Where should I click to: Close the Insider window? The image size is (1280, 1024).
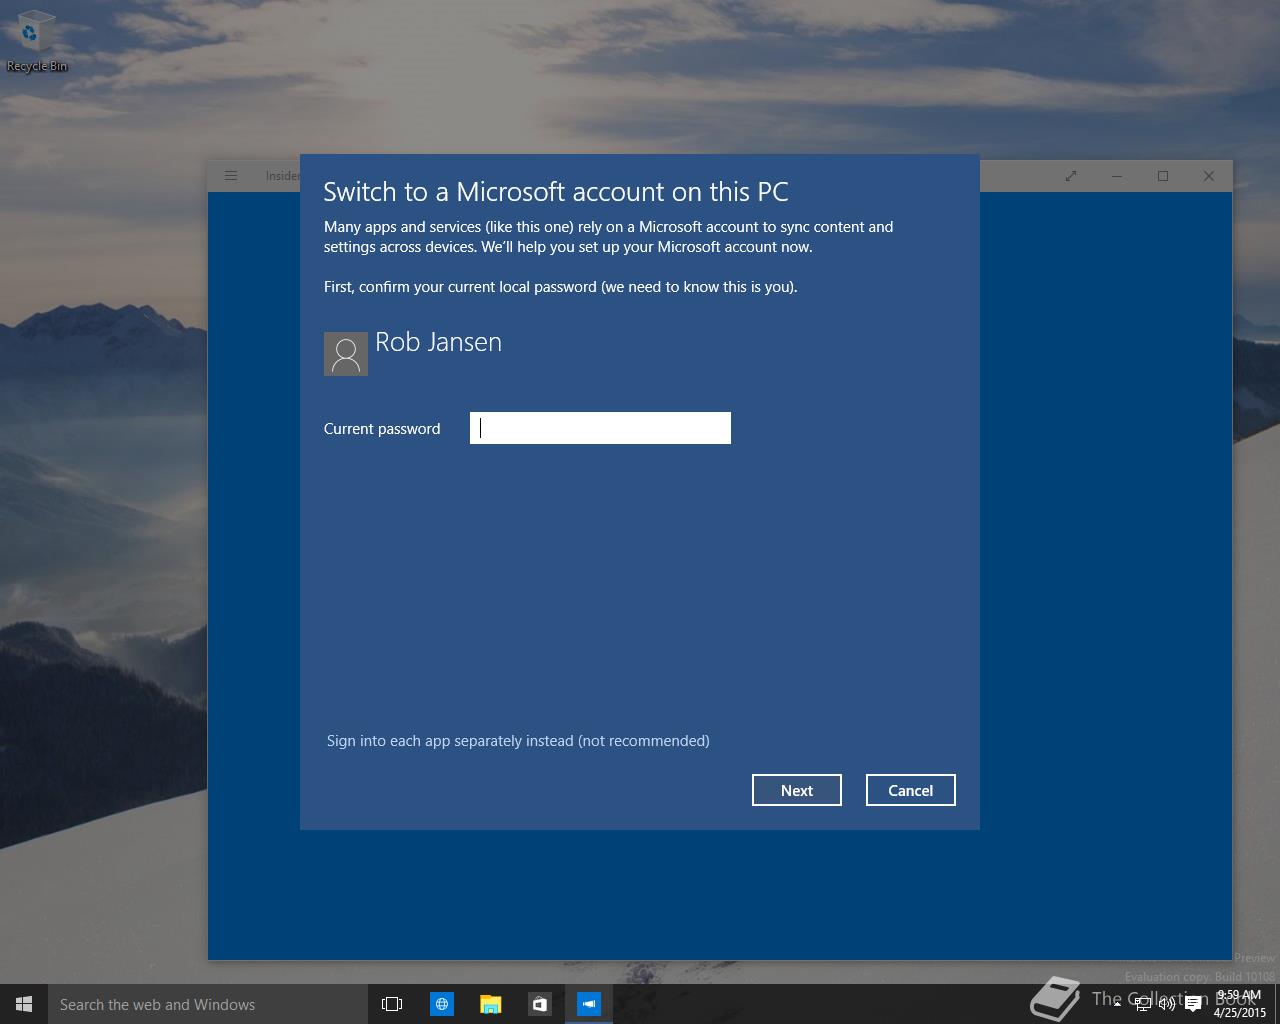pos(1209,176)
